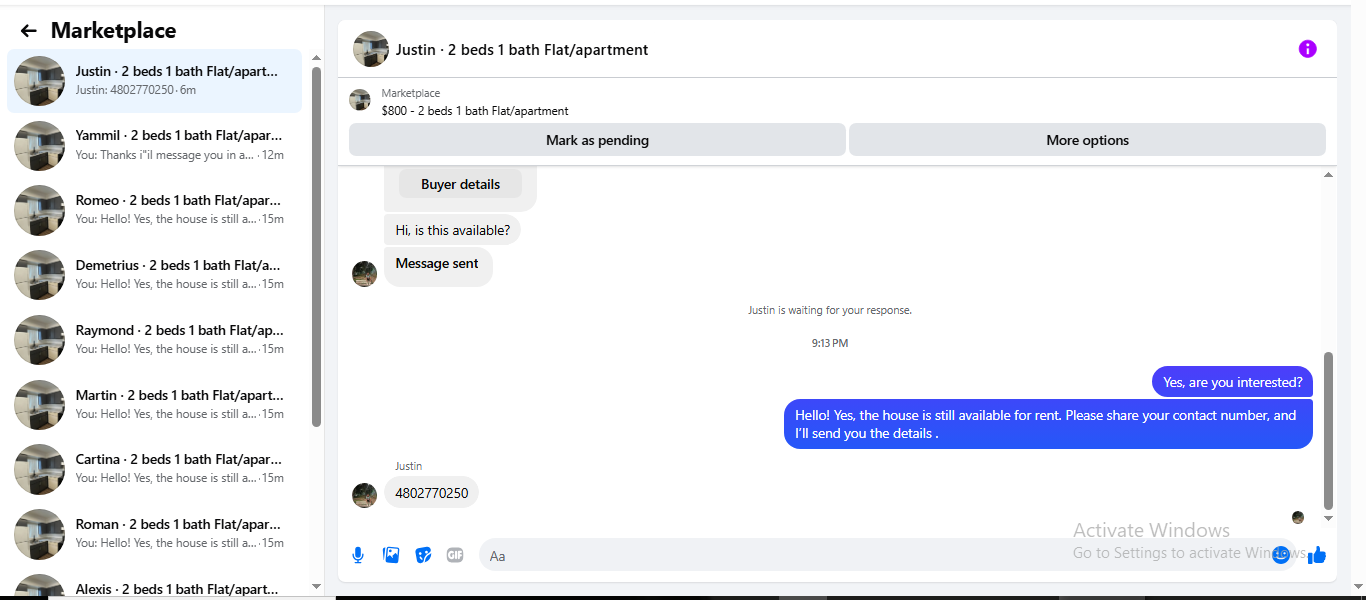Open More options for listing
Viewport: 1366px width, 600px height.
click(x=1087, y=140)
